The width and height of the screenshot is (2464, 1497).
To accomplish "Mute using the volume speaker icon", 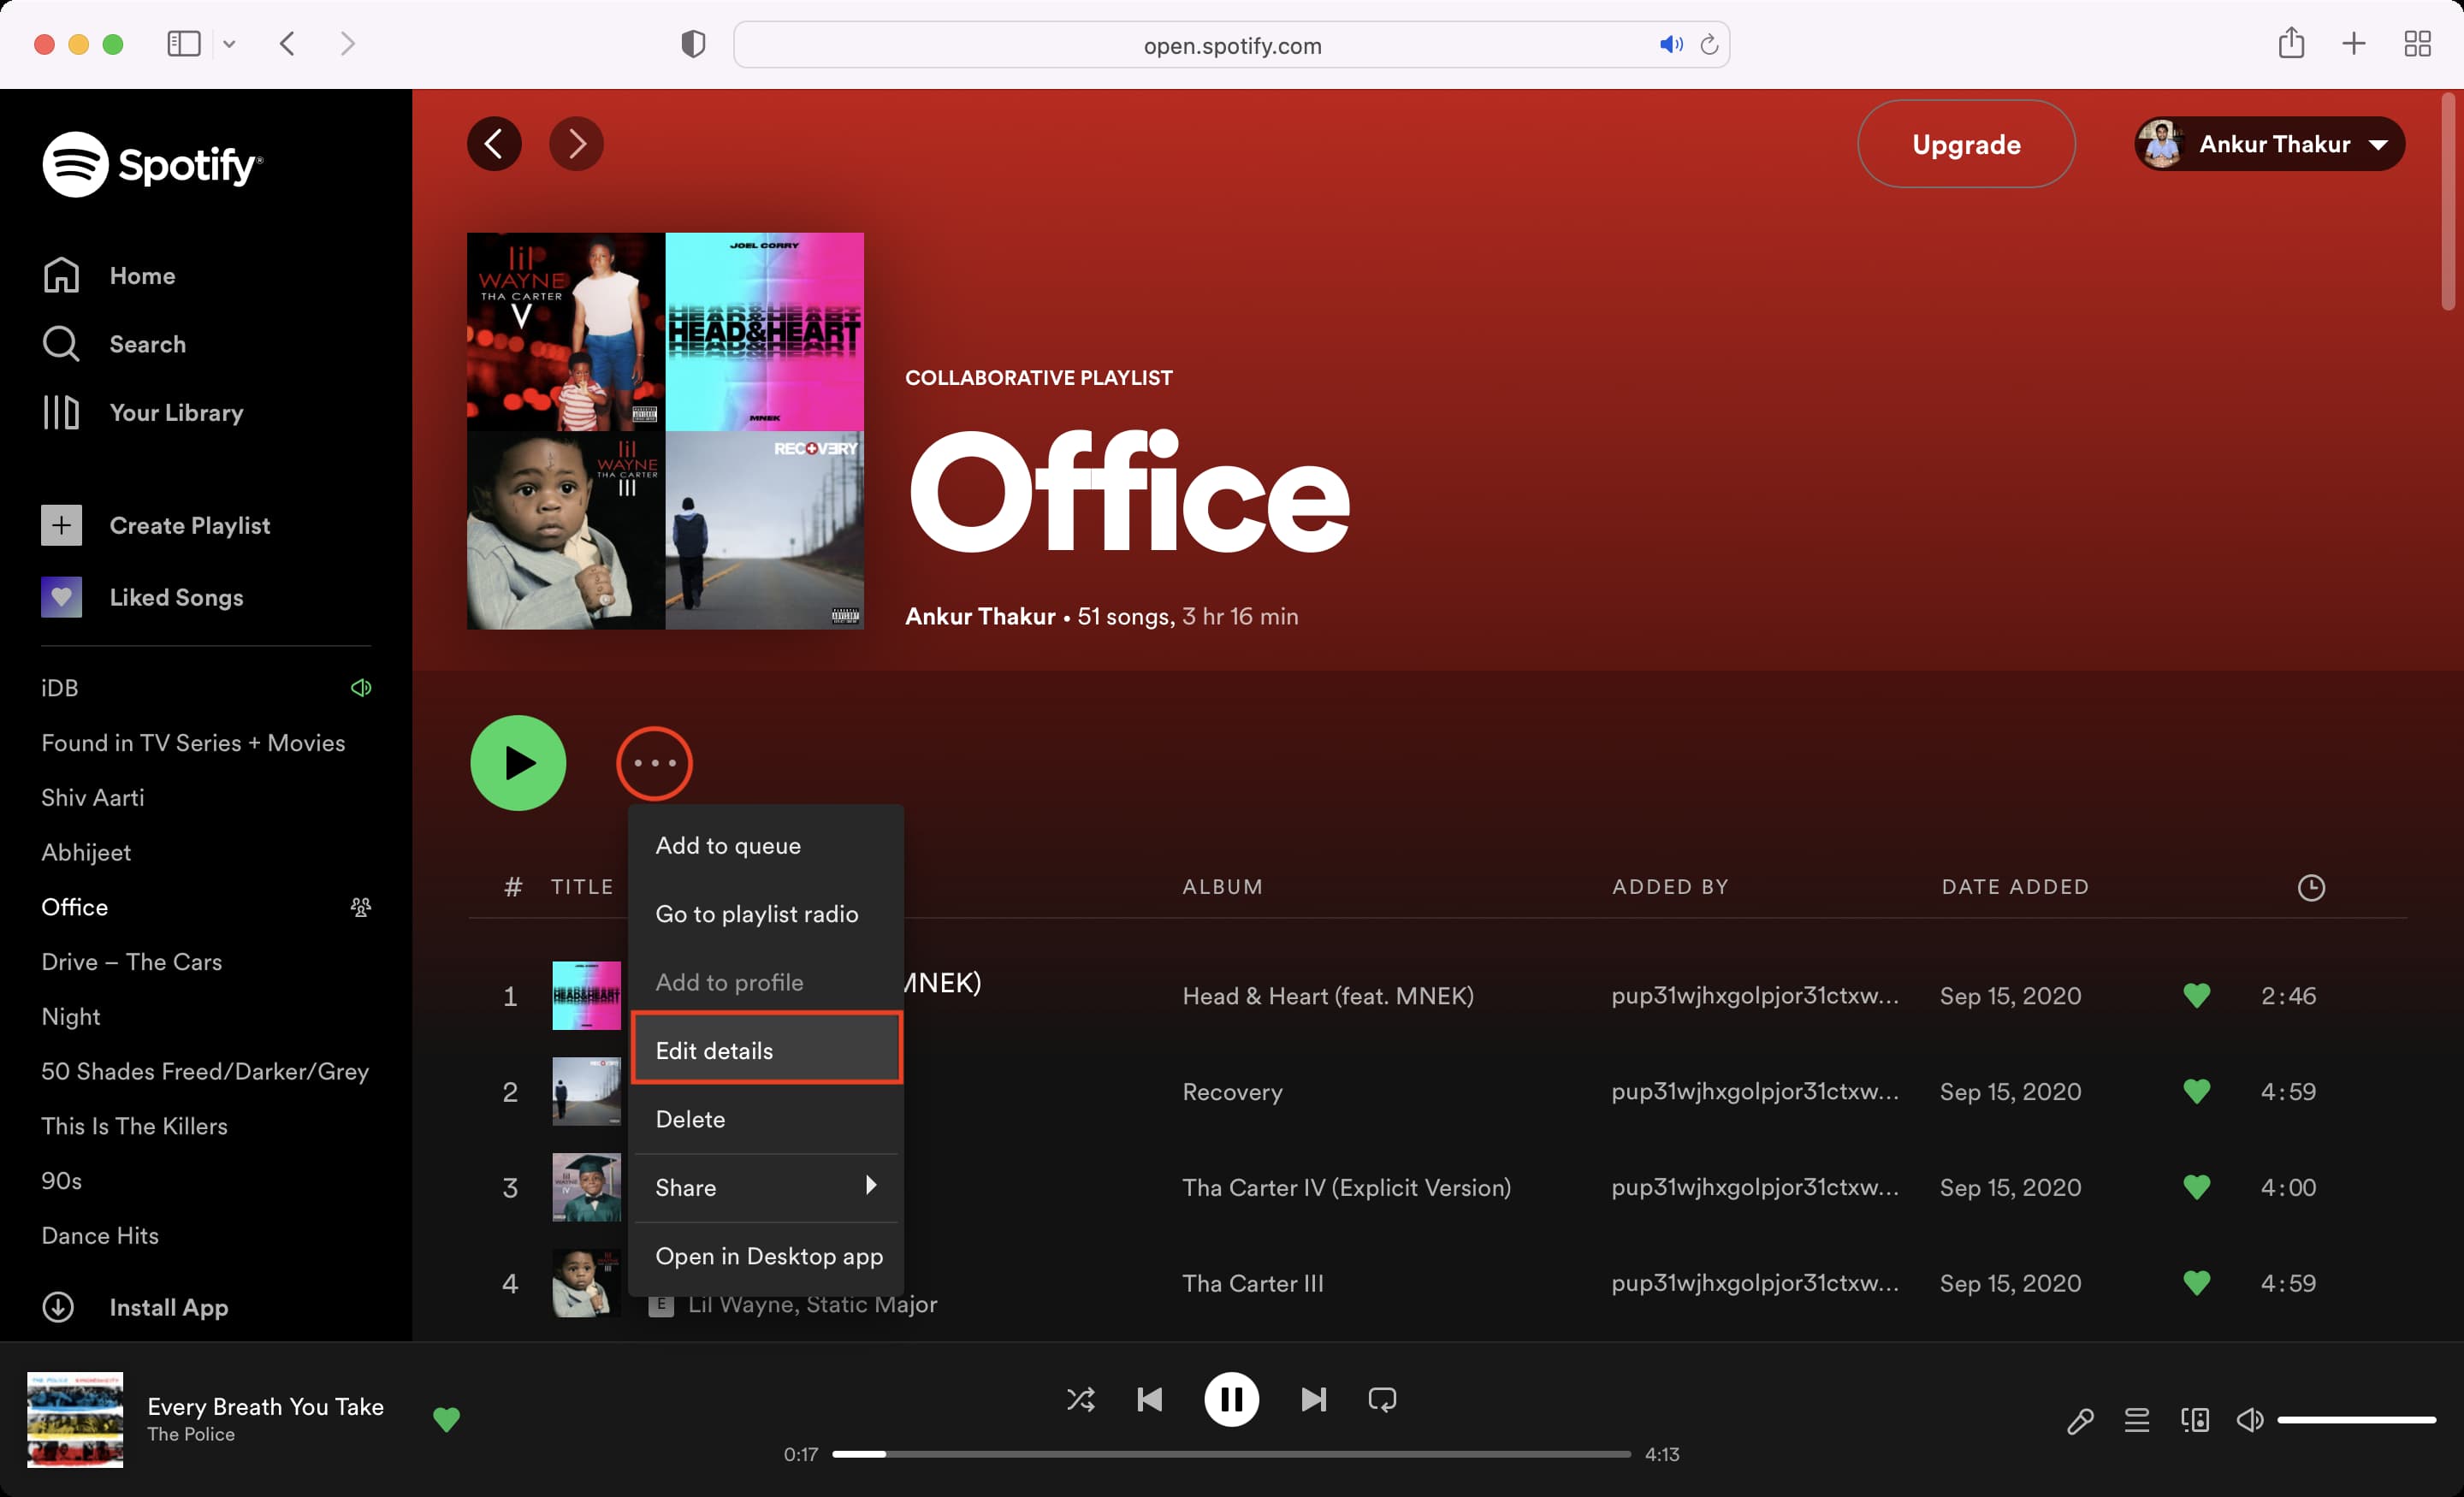I will coord(2250,1420).
